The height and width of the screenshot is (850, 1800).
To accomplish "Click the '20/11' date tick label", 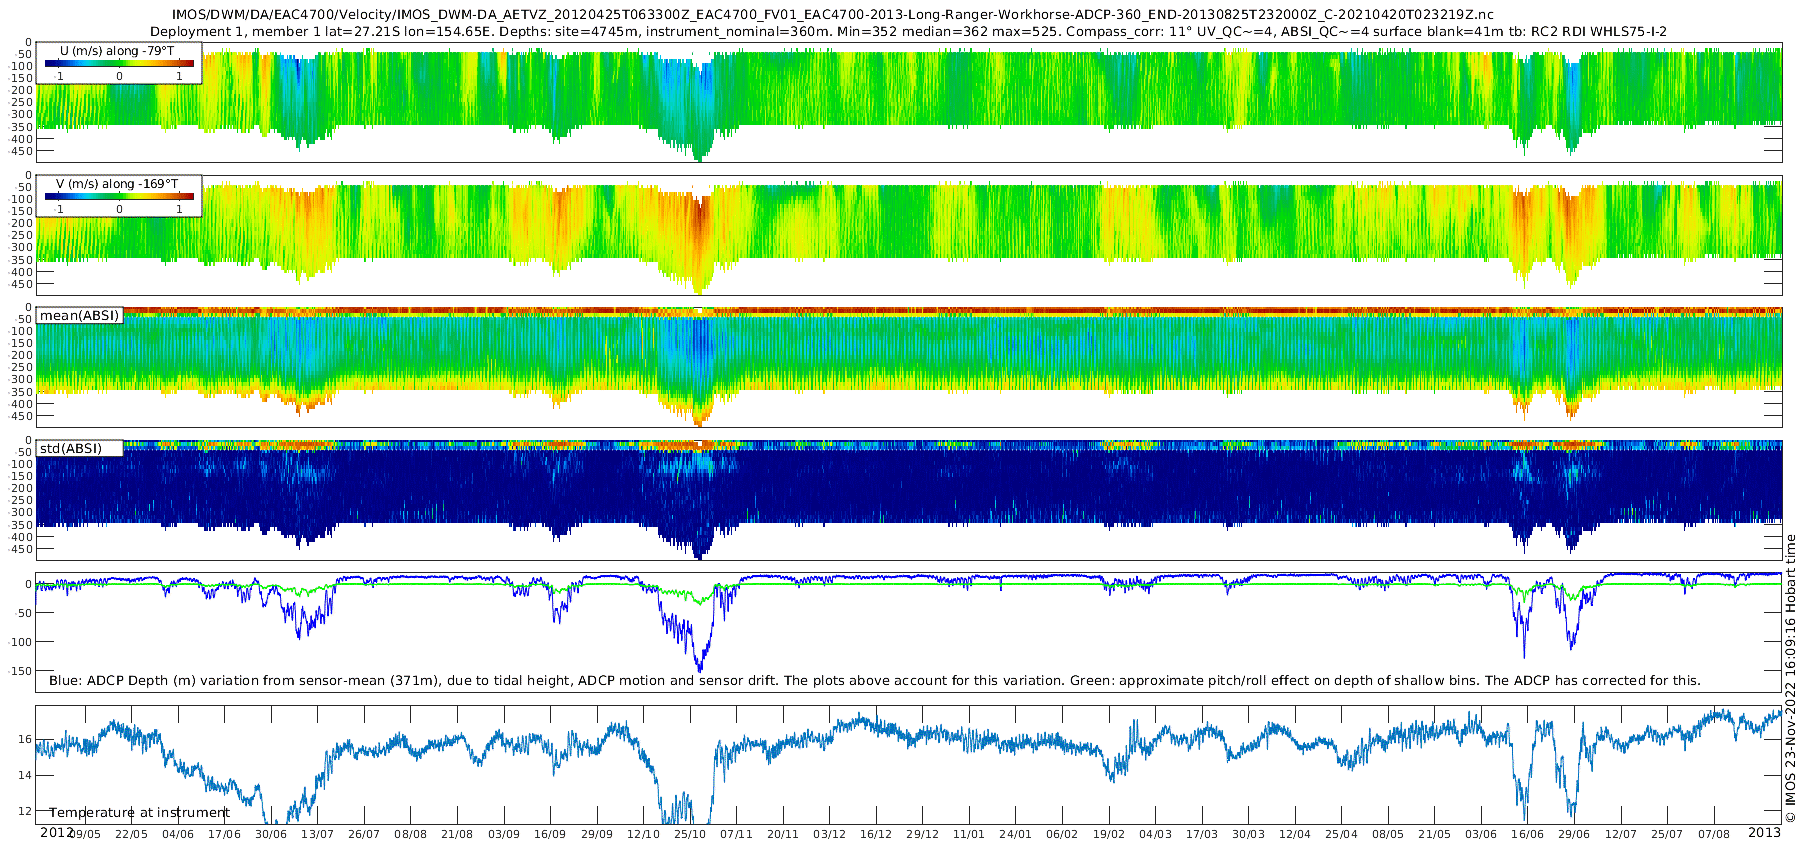I will pyautogui.click(x=782, y=834).
